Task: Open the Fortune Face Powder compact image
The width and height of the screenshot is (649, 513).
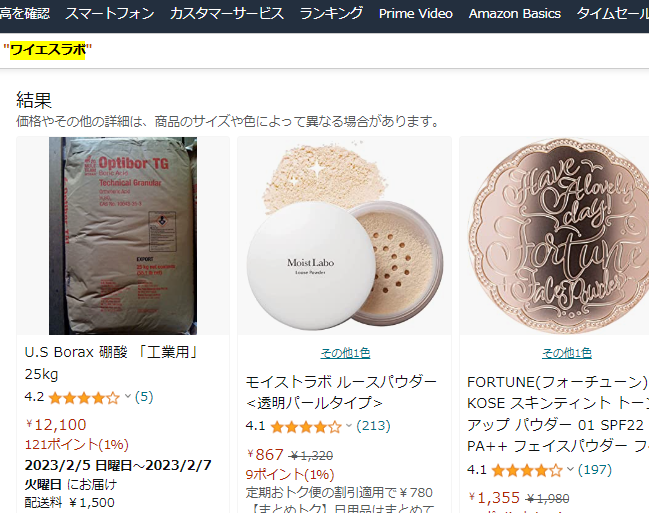Action: [x=558, y=236]
